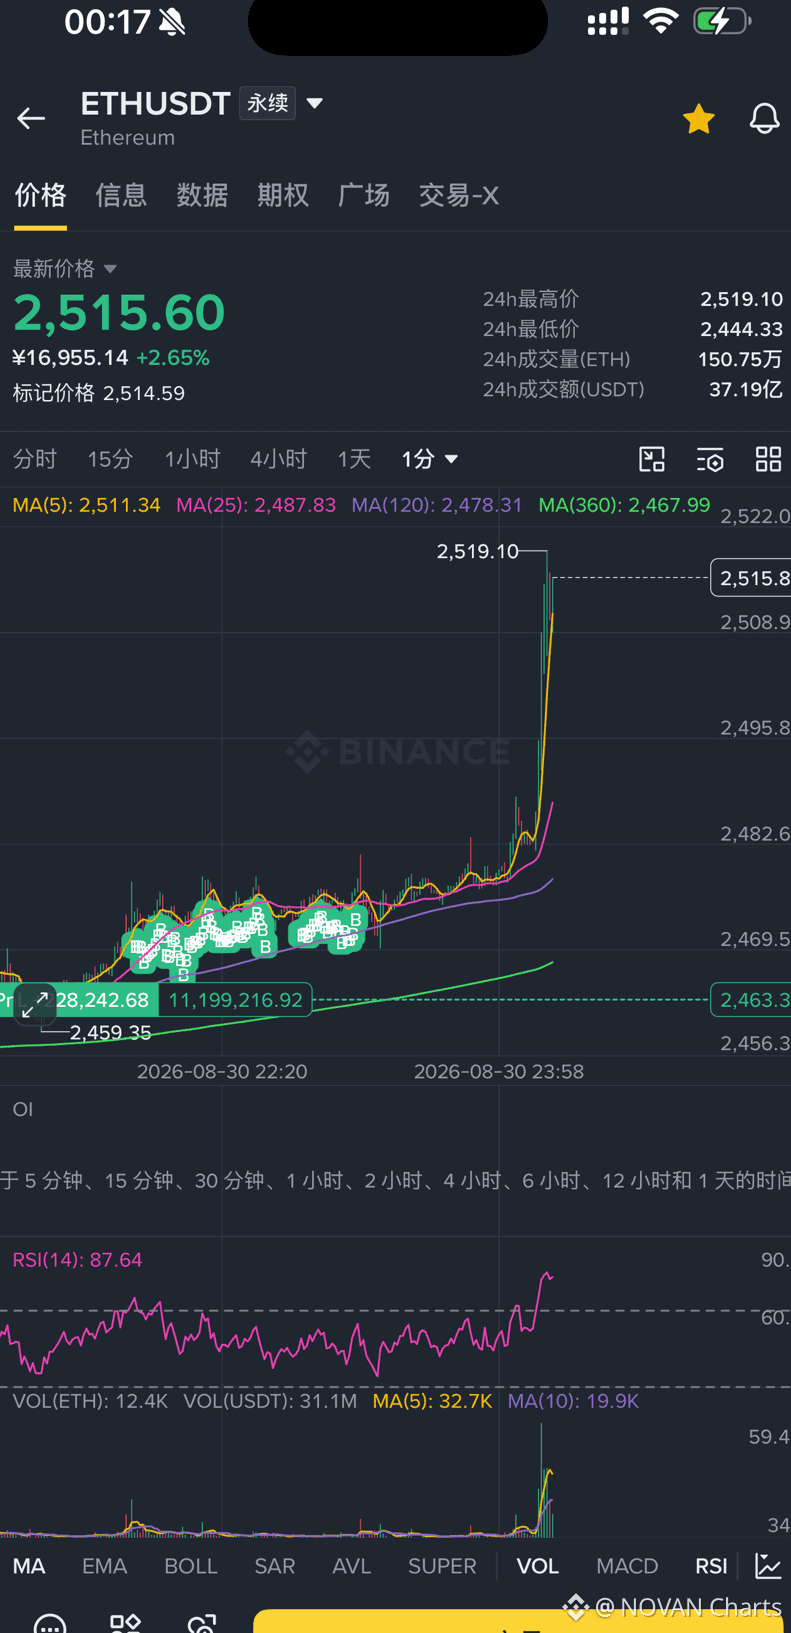Tap the volume MA(5): 32.7K label

click(432, 1401)
